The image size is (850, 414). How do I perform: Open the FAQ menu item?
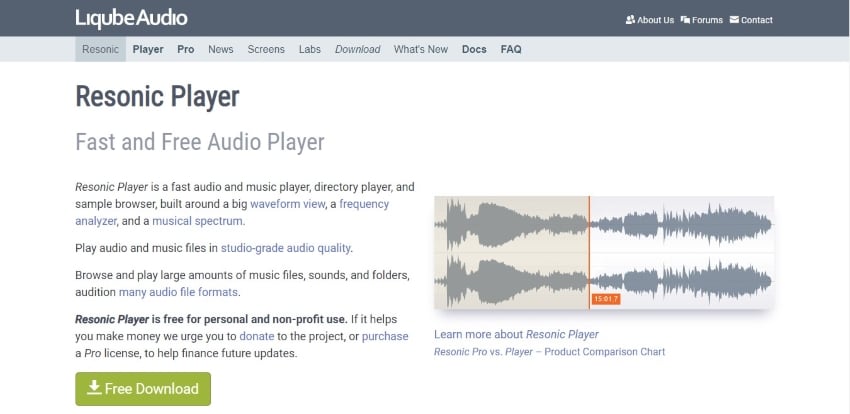coord(511,49)
